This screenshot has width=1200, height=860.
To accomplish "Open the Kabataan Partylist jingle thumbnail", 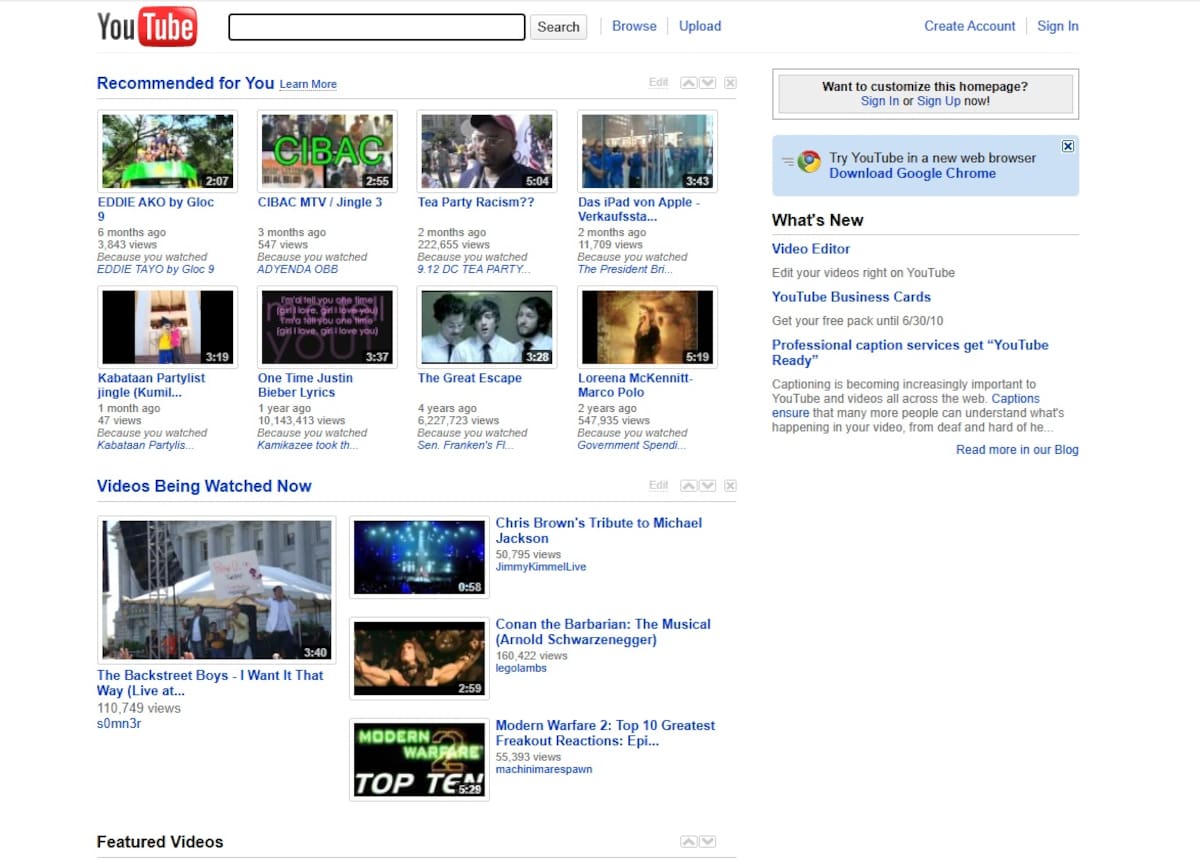I will pos(168,327).
